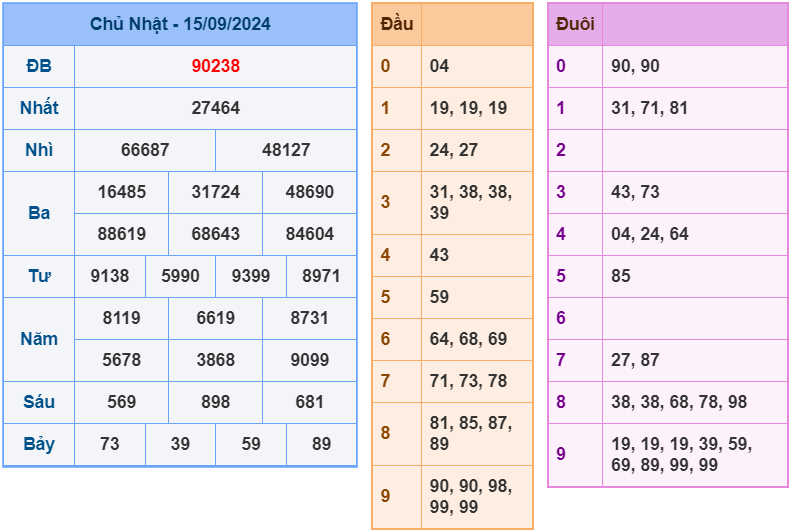Select values 27, 87 in Đuôi table

point(635,360)
